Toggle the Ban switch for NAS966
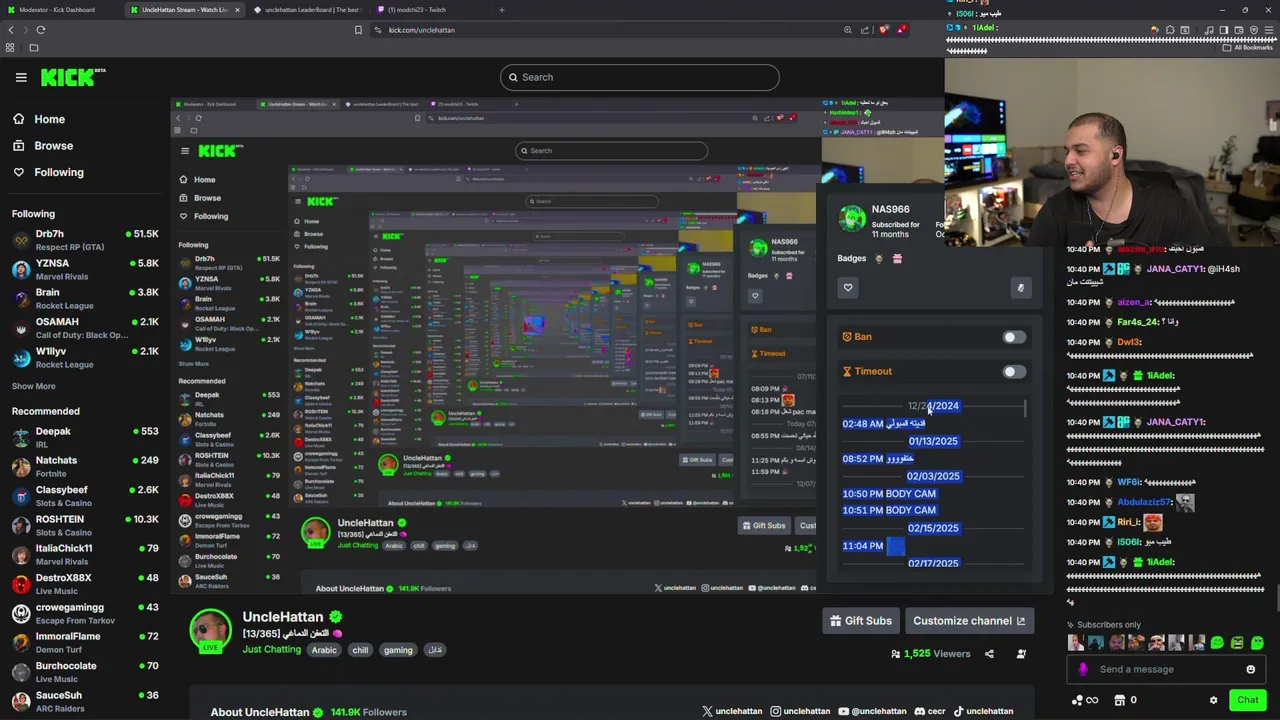1280x720 pixels. [1014, 337]
